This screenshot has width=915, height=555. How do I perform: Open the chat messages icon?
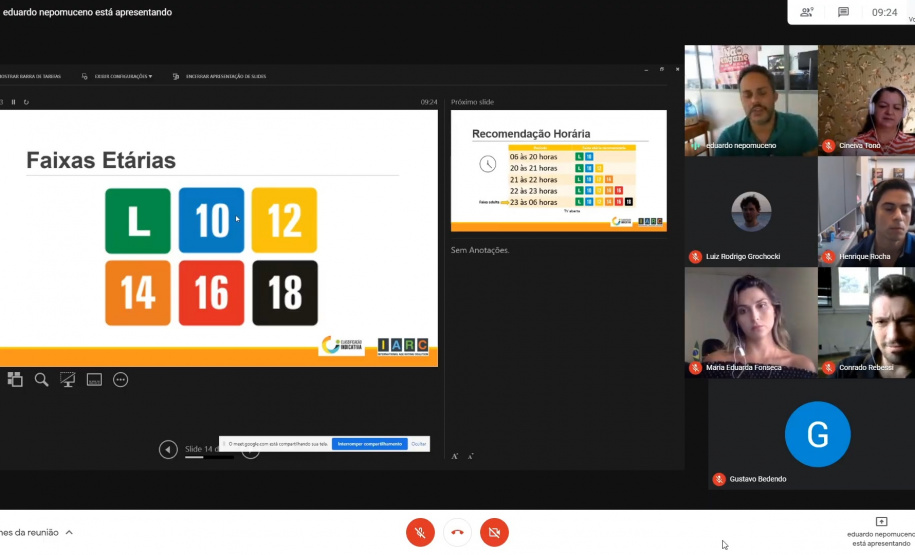coord(843,12)
